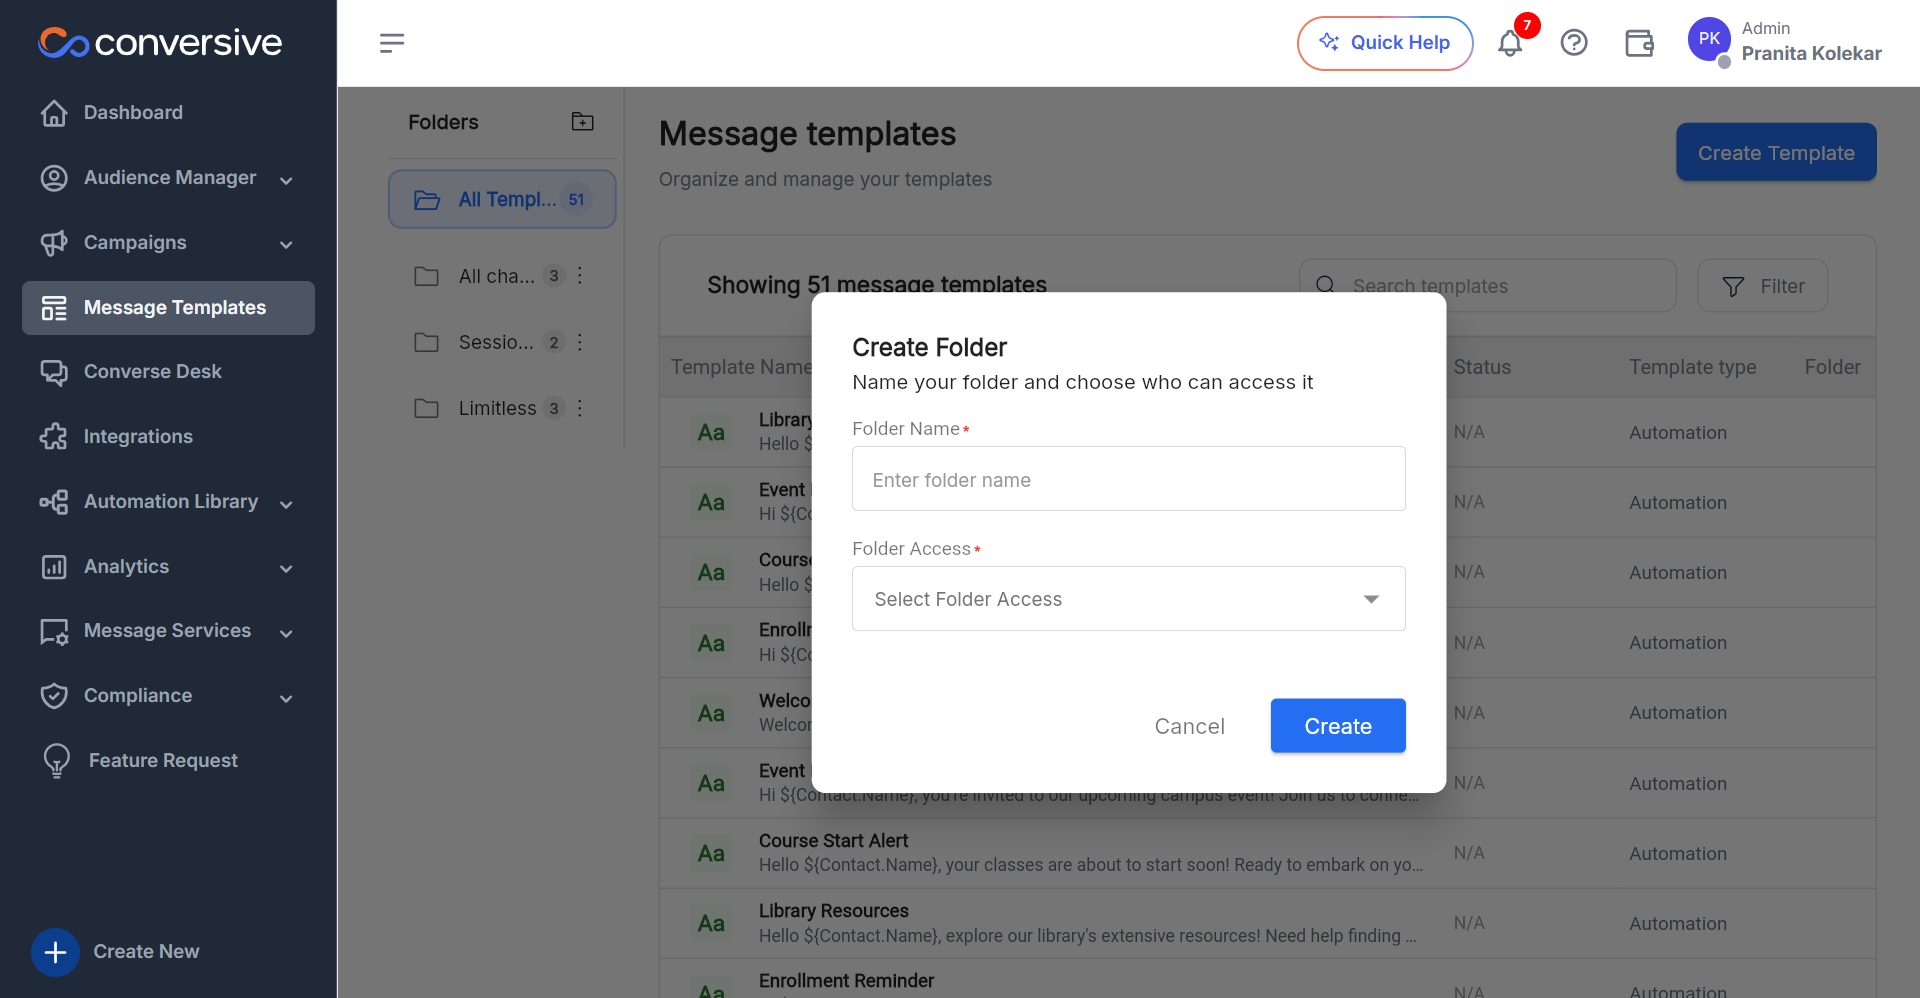Image resolution: width=1920 pixels, height=998 pixels.
Task: Click the blue Create button
Action: 1338,726
